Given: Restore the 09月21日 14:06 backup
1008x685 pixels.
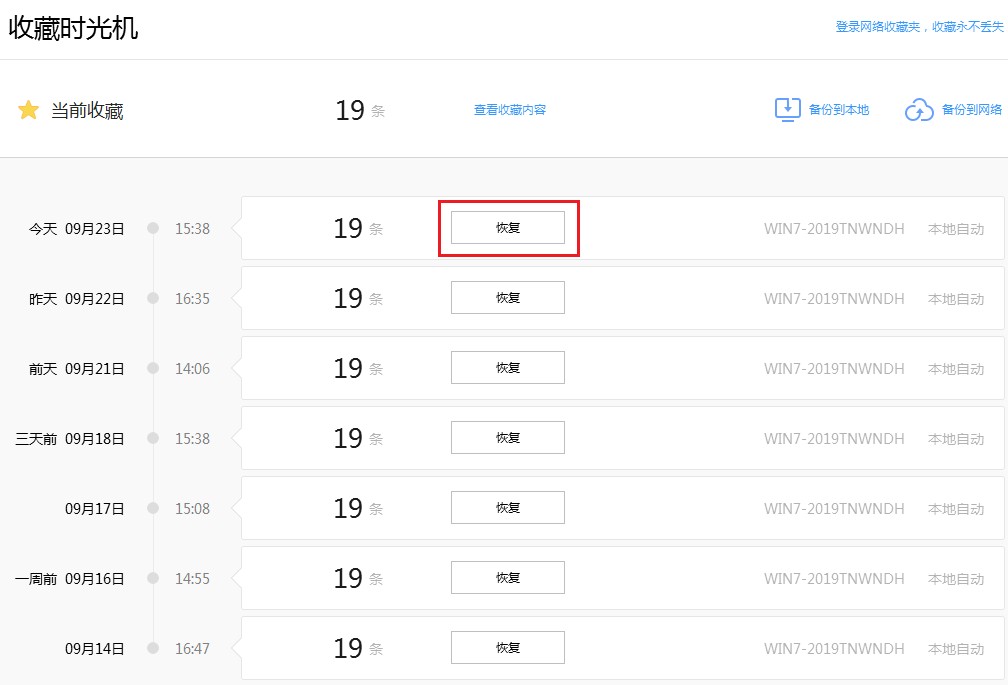Looking at the screenshot, I should click(508, 368).
